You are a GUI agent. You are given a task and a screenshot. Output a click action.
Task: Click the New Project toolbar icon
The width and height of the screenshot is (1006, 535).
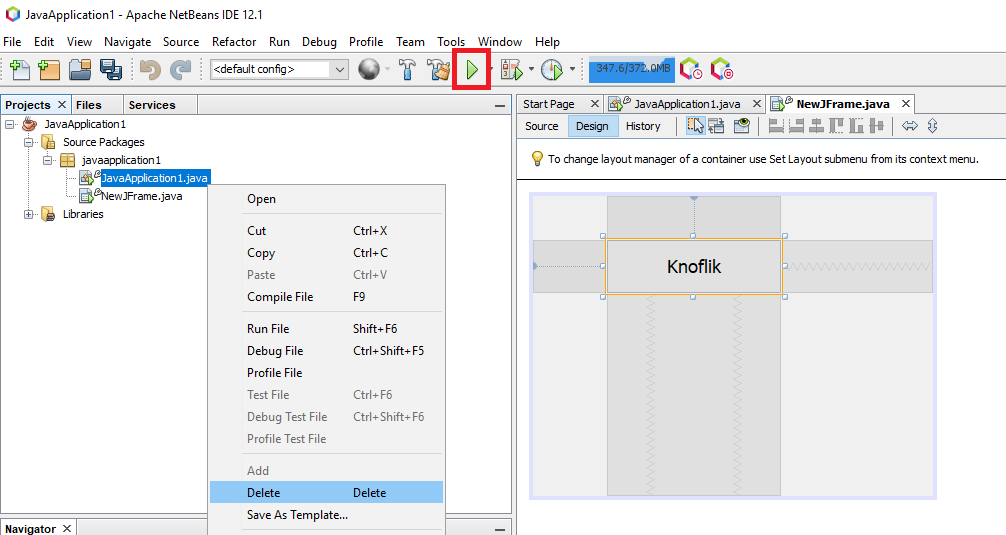pos(49,70)
